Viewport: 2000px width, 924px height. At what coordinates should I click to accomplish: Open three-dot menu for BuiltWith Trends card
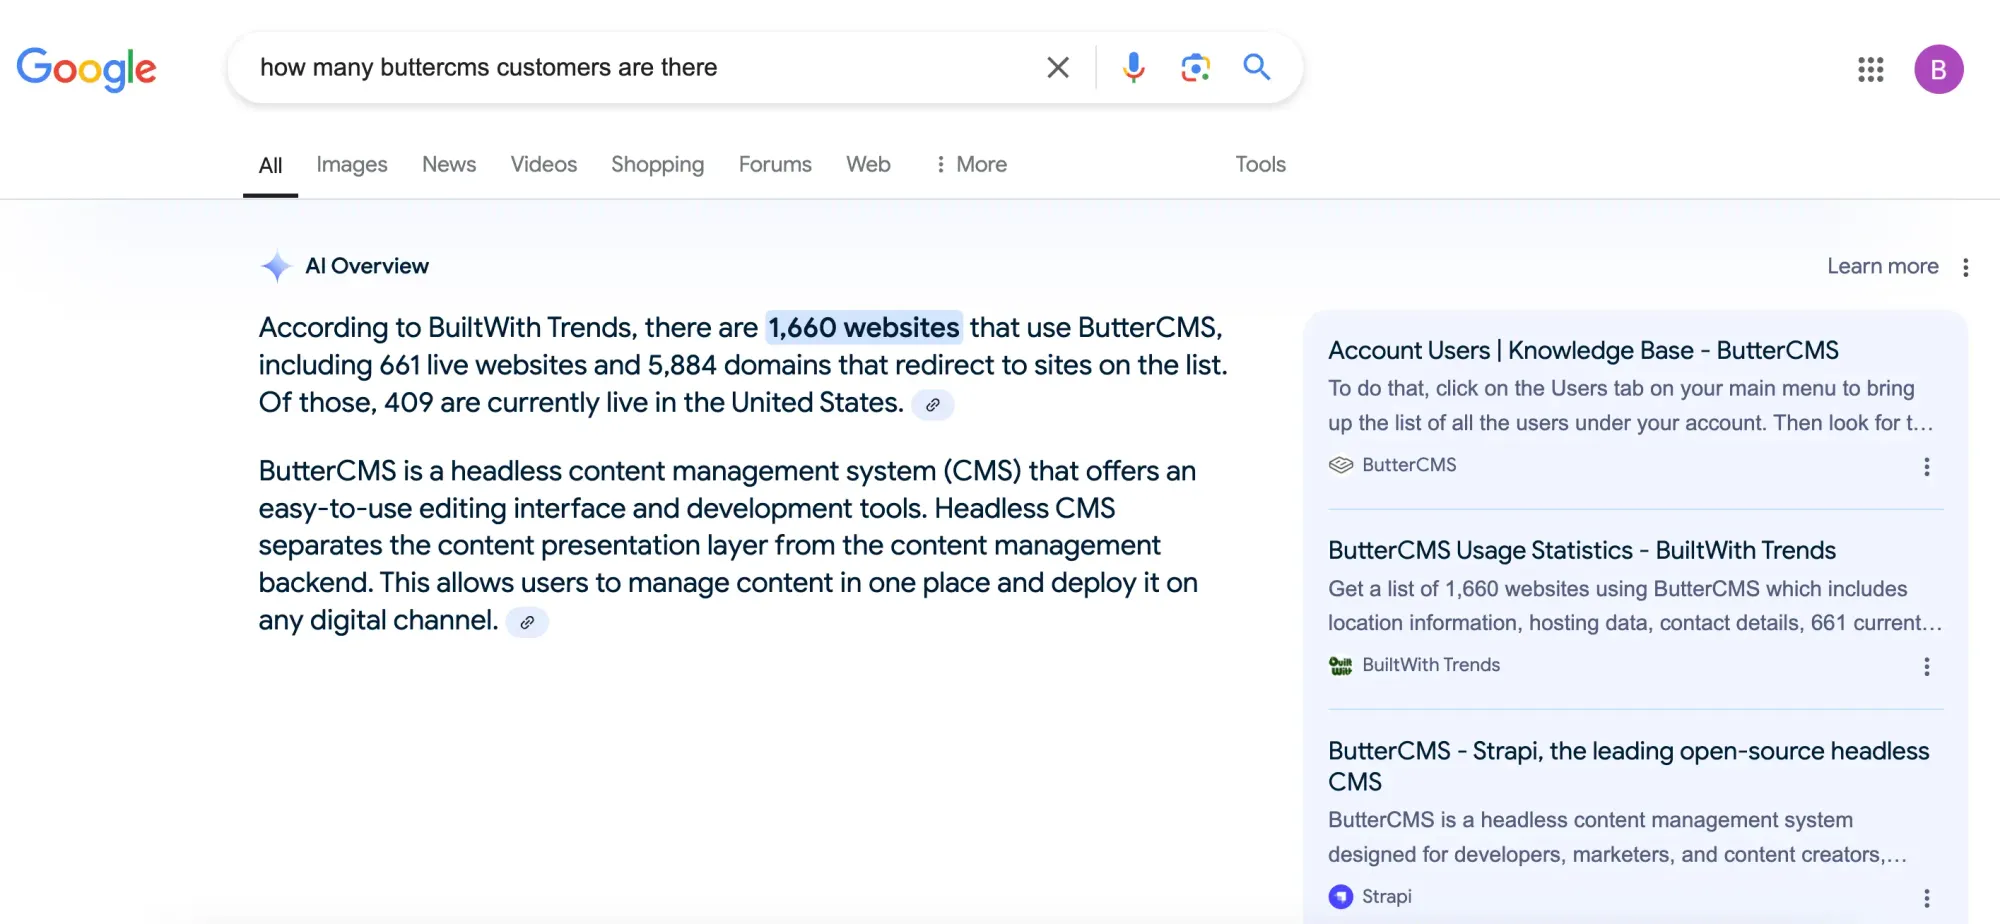click(x=1926, y=667)
